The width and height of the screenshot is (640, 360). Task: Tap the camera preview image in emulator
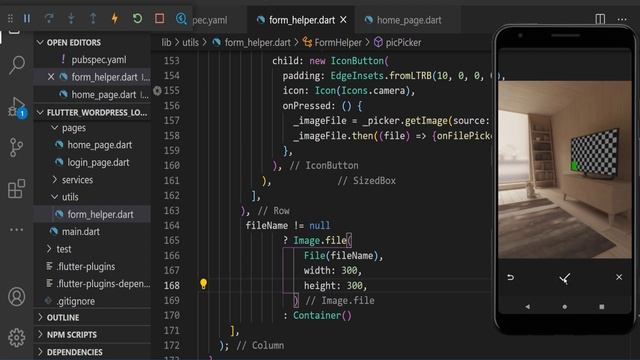[x=565, y=169]
